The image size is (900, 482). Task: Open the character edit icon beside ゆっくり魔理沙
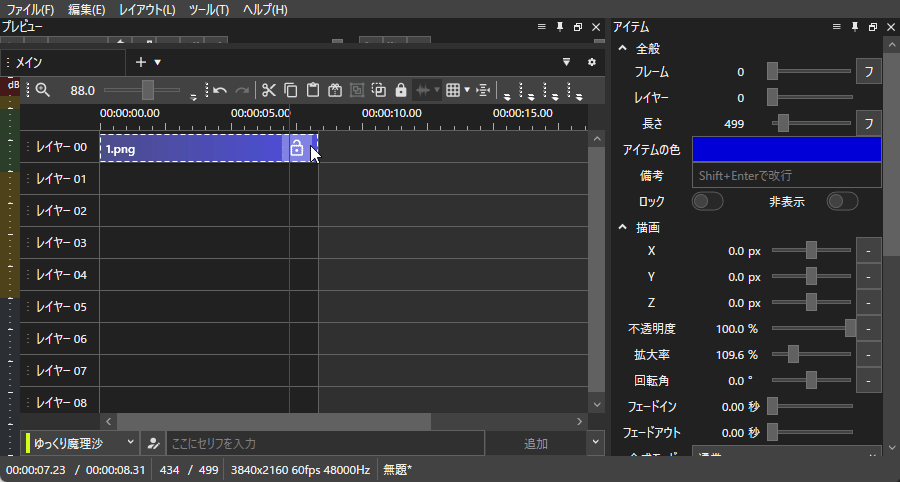pyautogui.click(x=153, y=443)
